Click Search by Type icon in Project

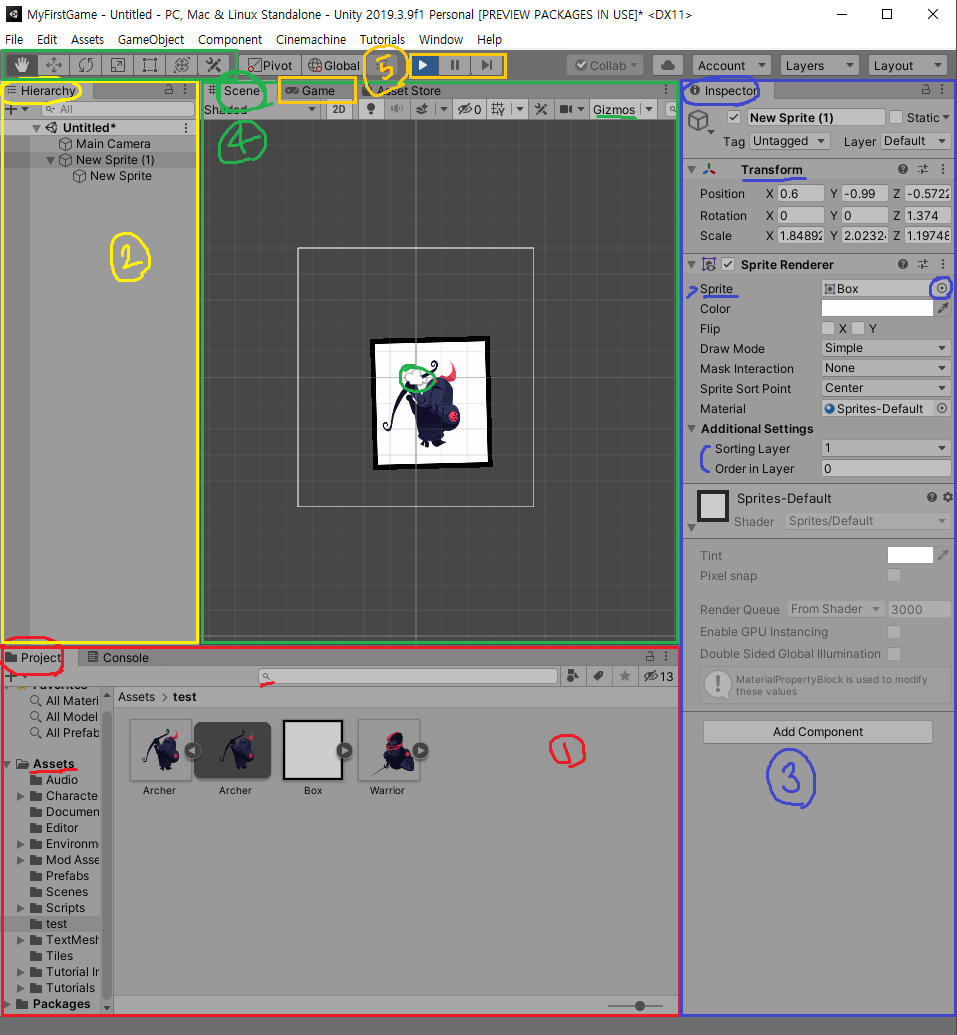(x=573, y=676)
